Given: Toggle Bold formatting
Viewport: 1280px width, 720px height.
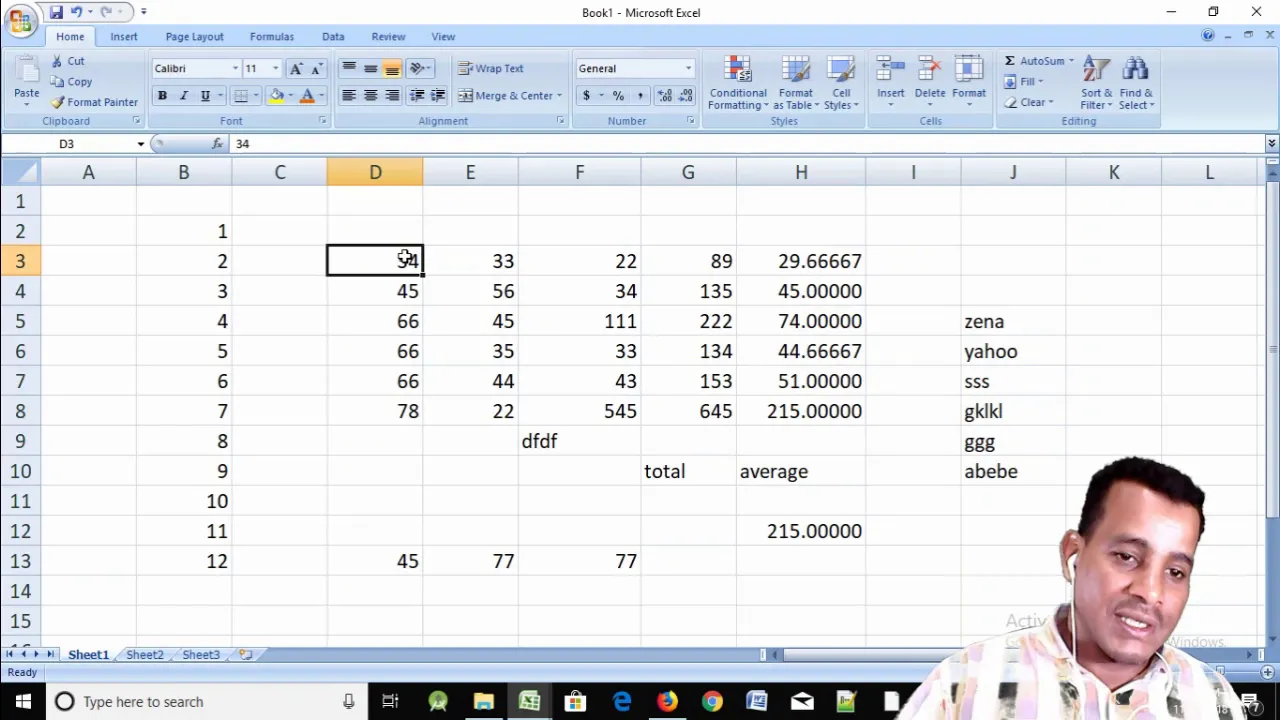Looking at the screenshot, I should [162, 96].
